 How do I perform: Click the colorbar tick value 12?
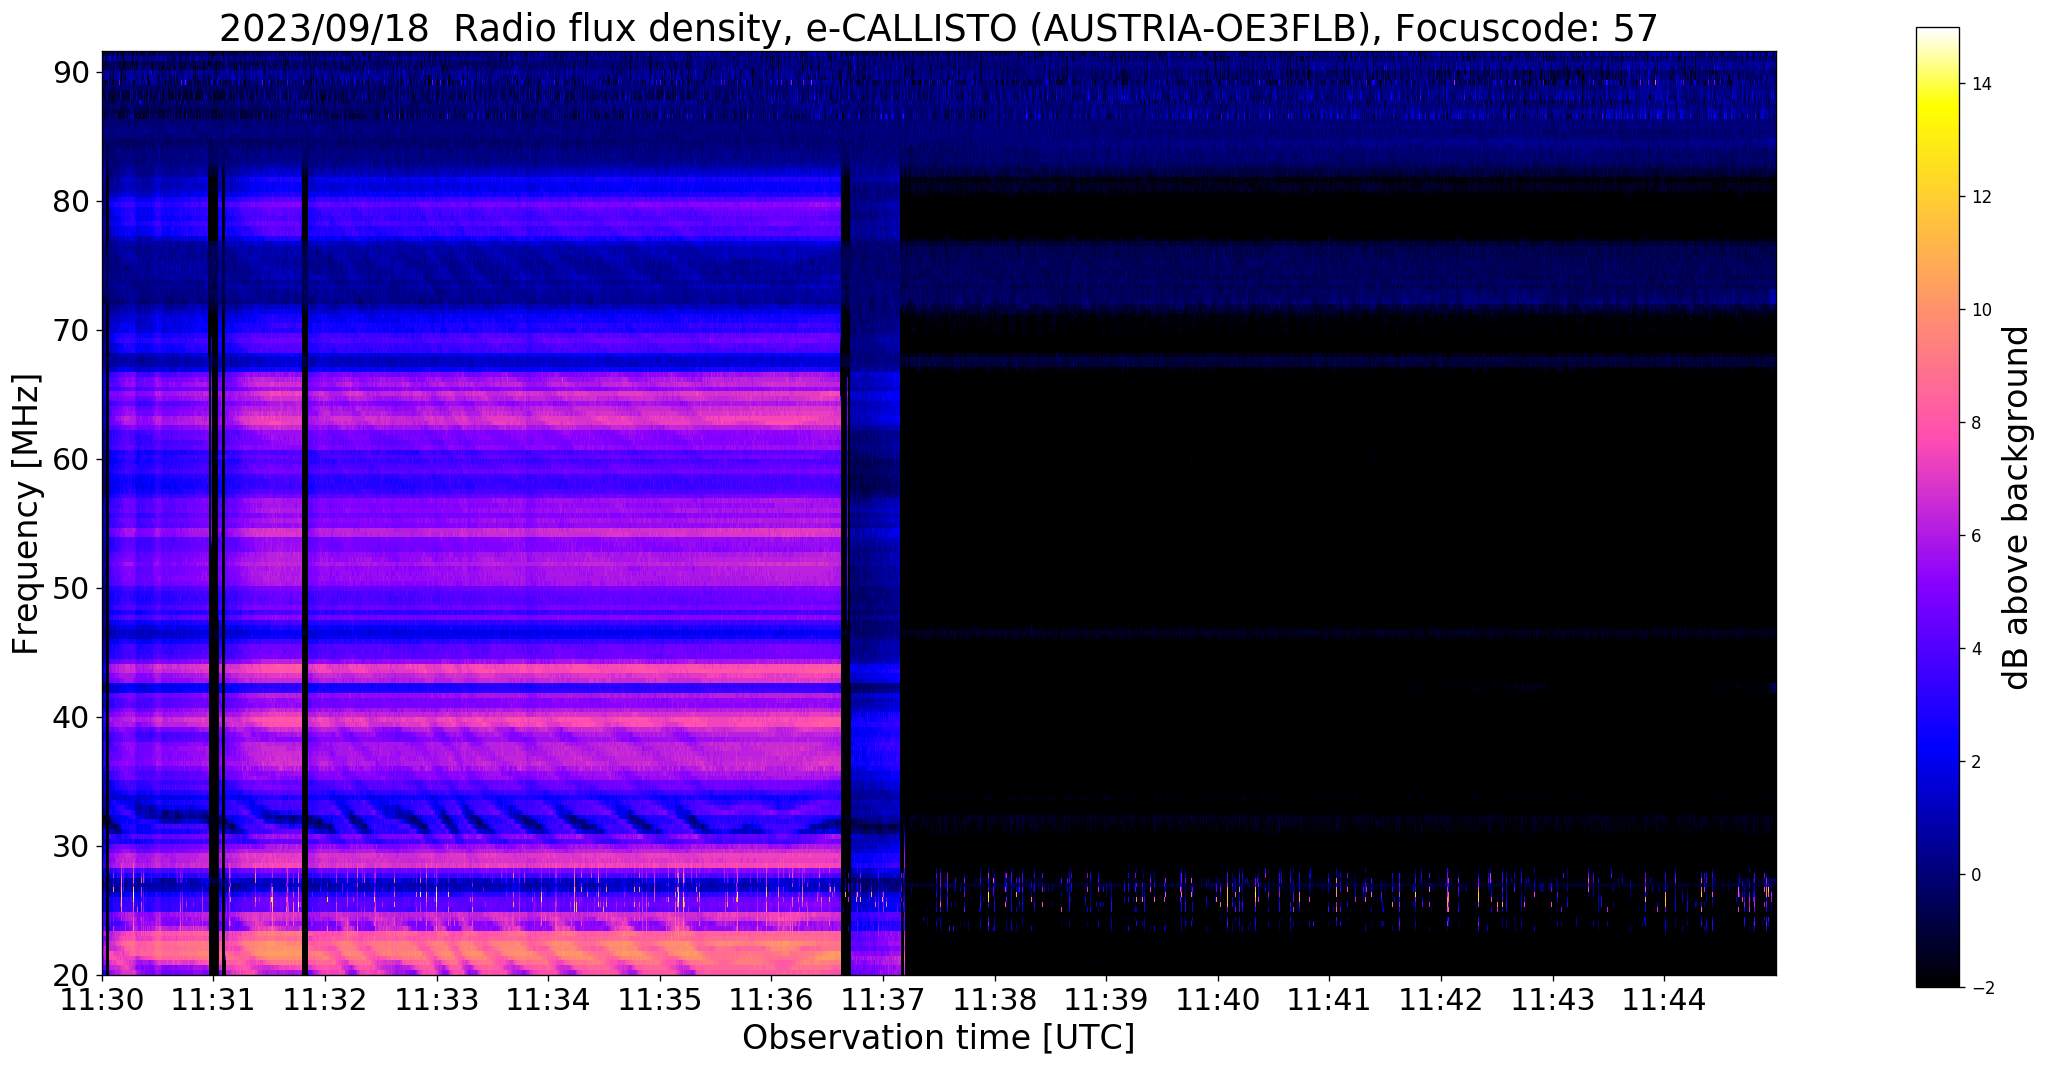(1981, 197)
